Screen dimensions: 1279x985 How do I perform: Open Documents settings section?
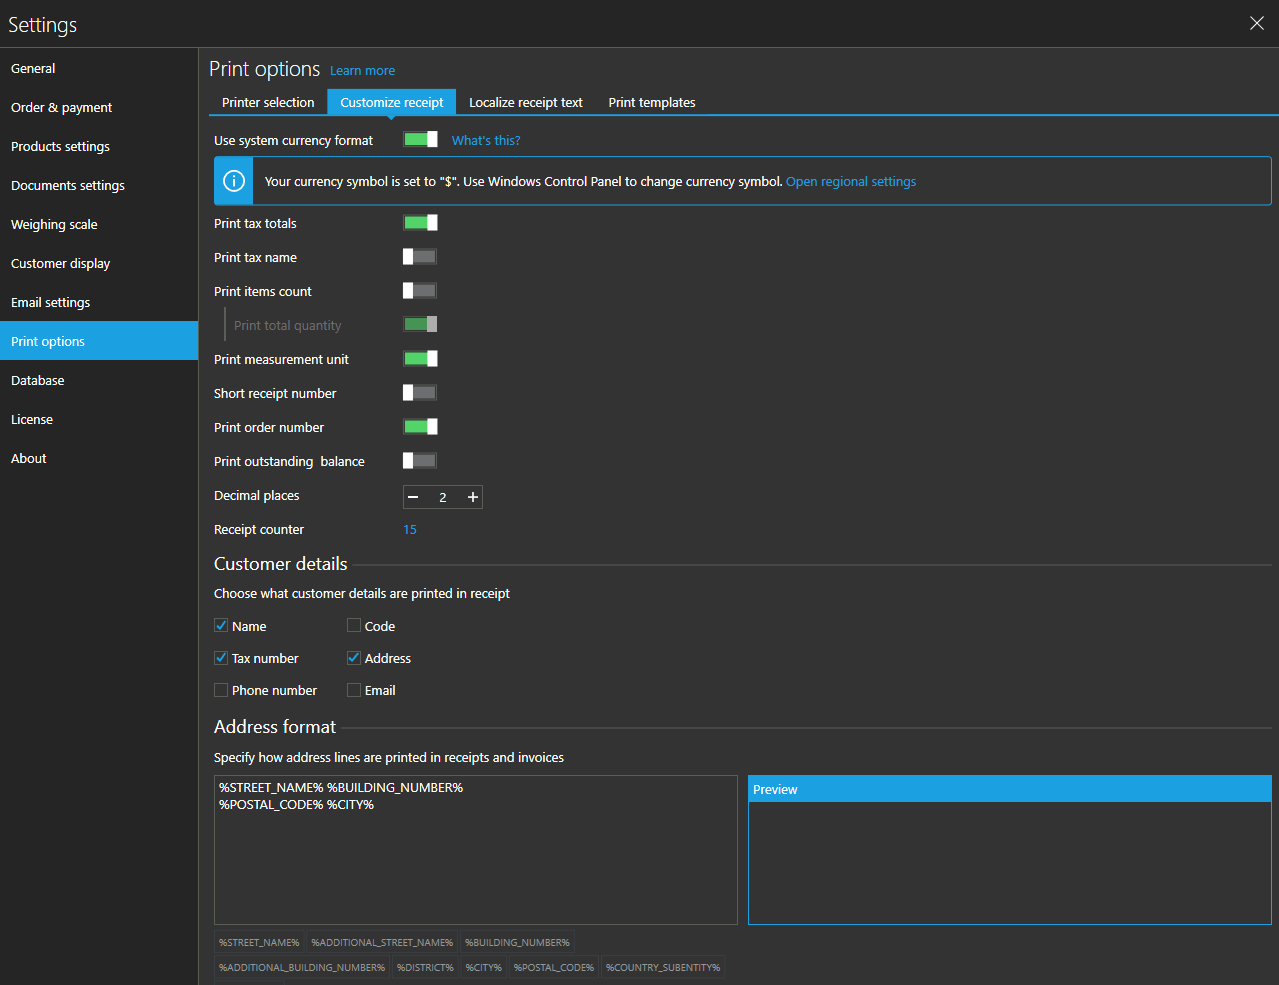point(99,185)
